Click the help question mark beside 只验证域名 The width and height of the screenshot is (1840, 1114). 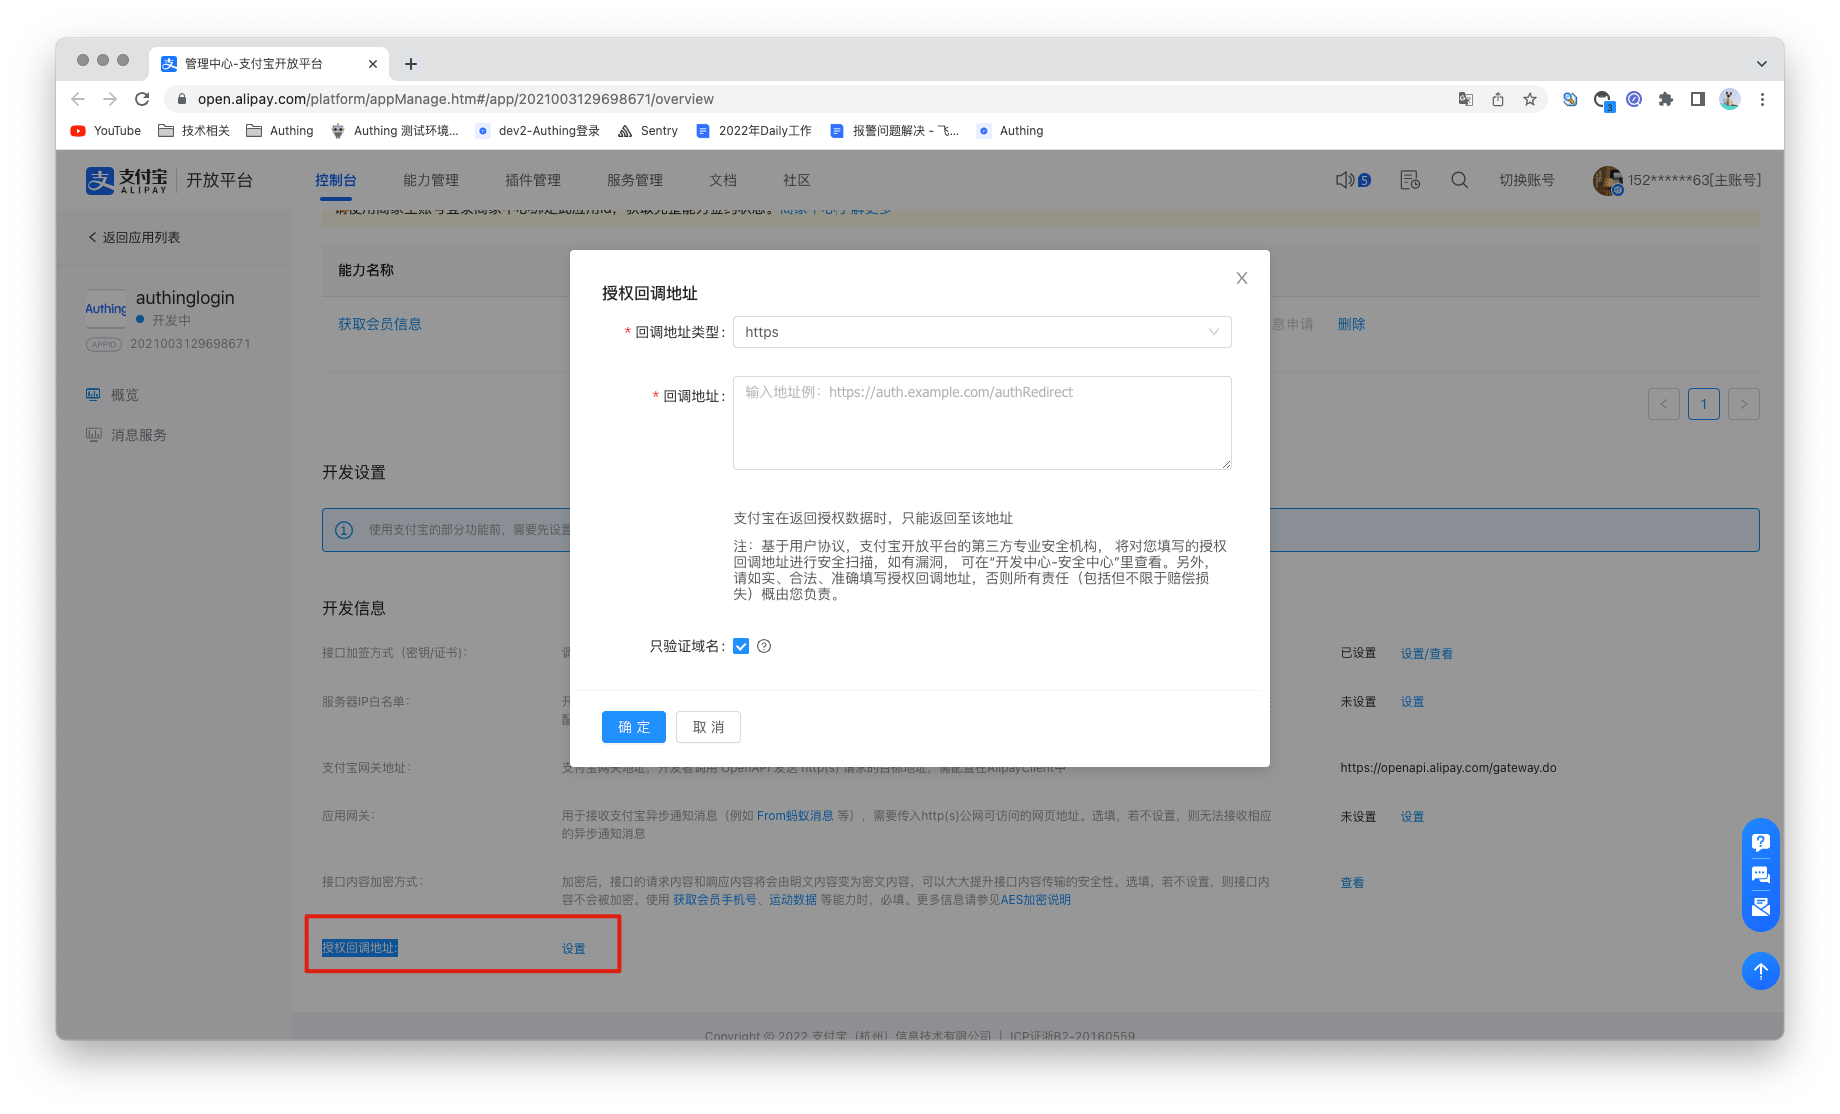tap(764, 646)
